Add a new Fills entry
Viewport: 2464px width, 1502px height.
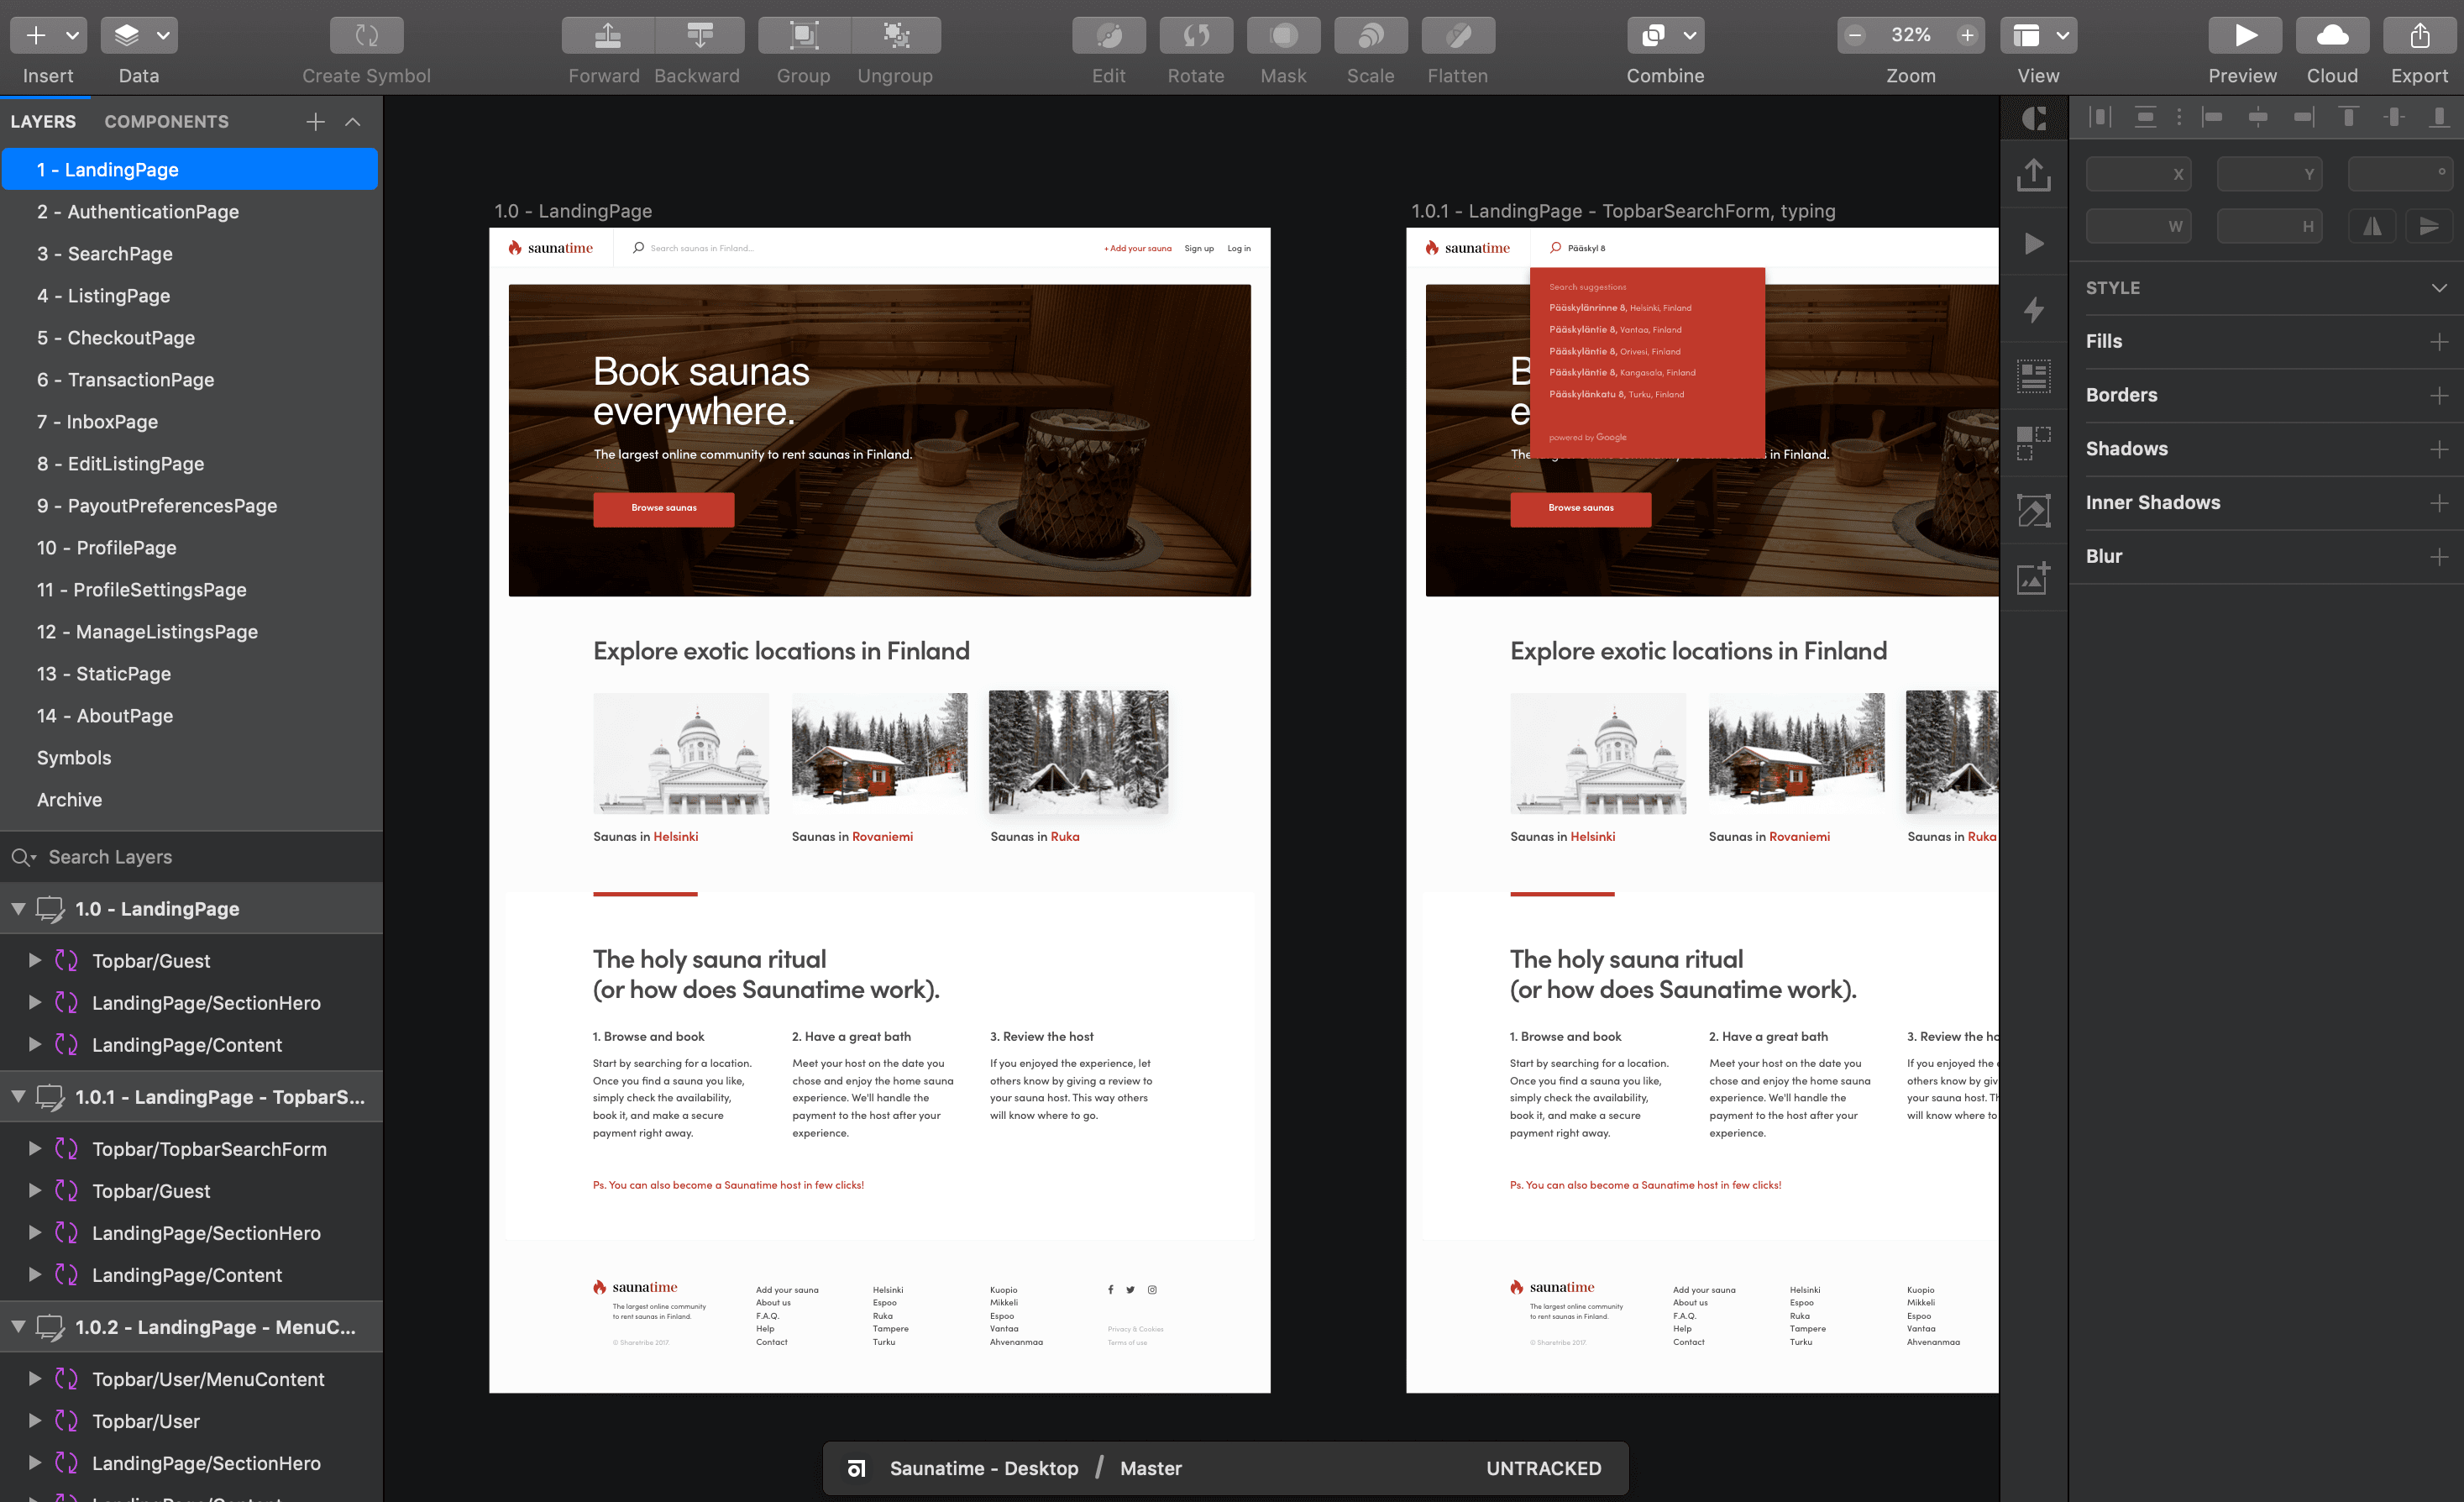[x=2438, y=342]
